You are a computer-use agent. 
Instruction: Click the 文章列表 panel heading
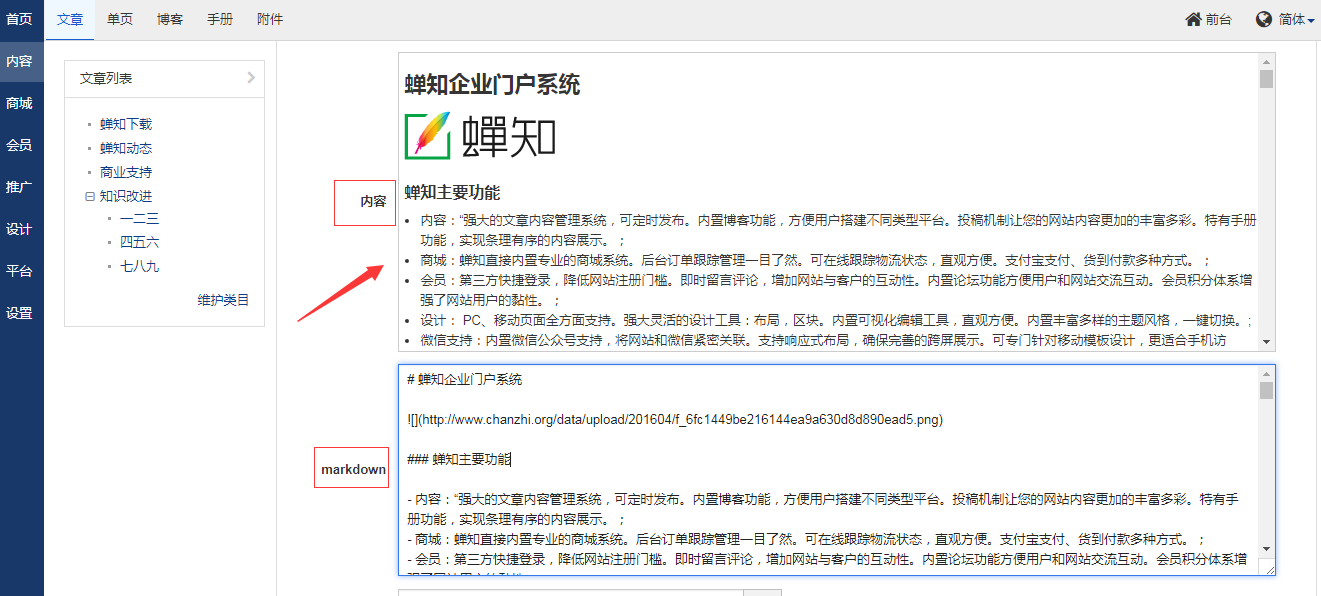[x=106, y=78]
